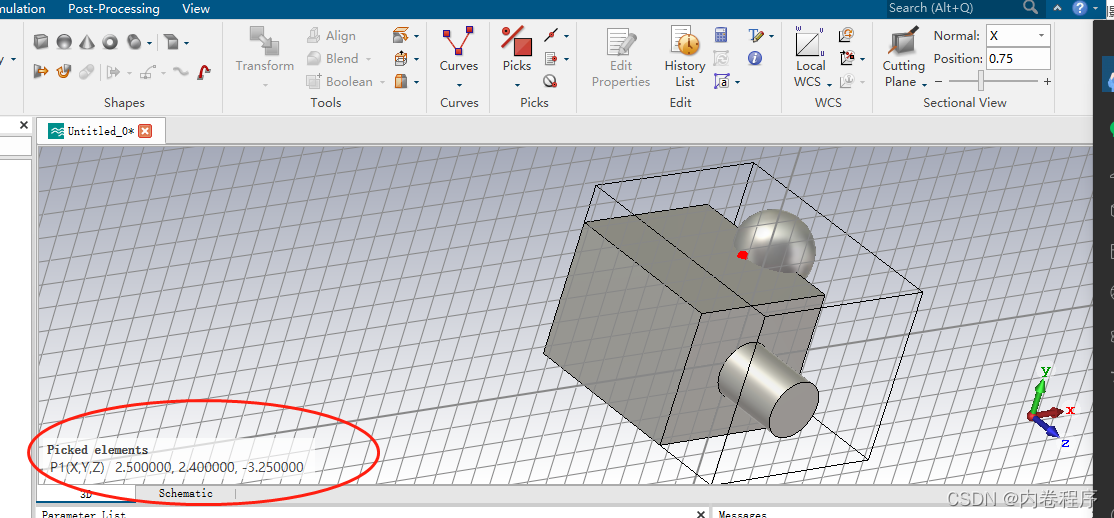Viewport: 1114px width, 518px height.
Task: Click the Sectional View position slider handle
Action: point(981,81)
